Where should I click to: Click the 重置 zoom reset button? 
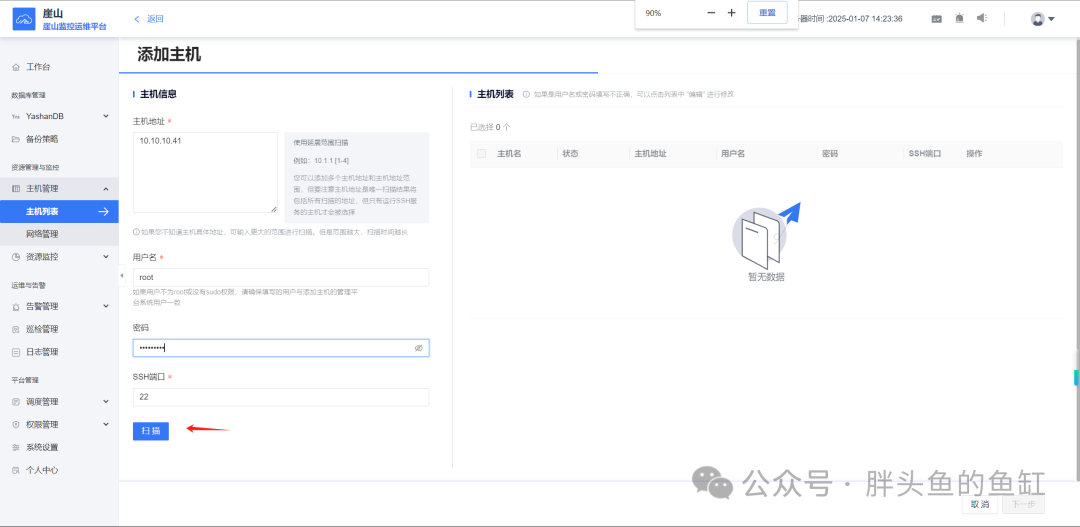tap(767, 13)
